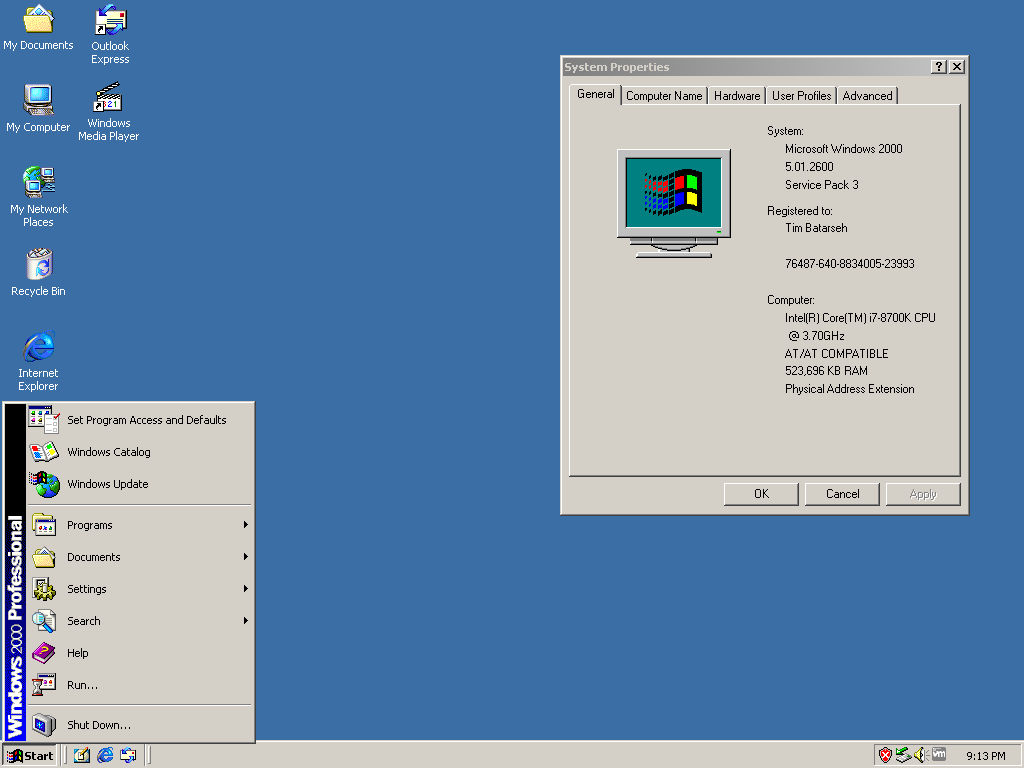Viewport: 1024px width, 768px height.
Task: Click the taskbar clock showing 9:13 PM
Action: (985, 756)
